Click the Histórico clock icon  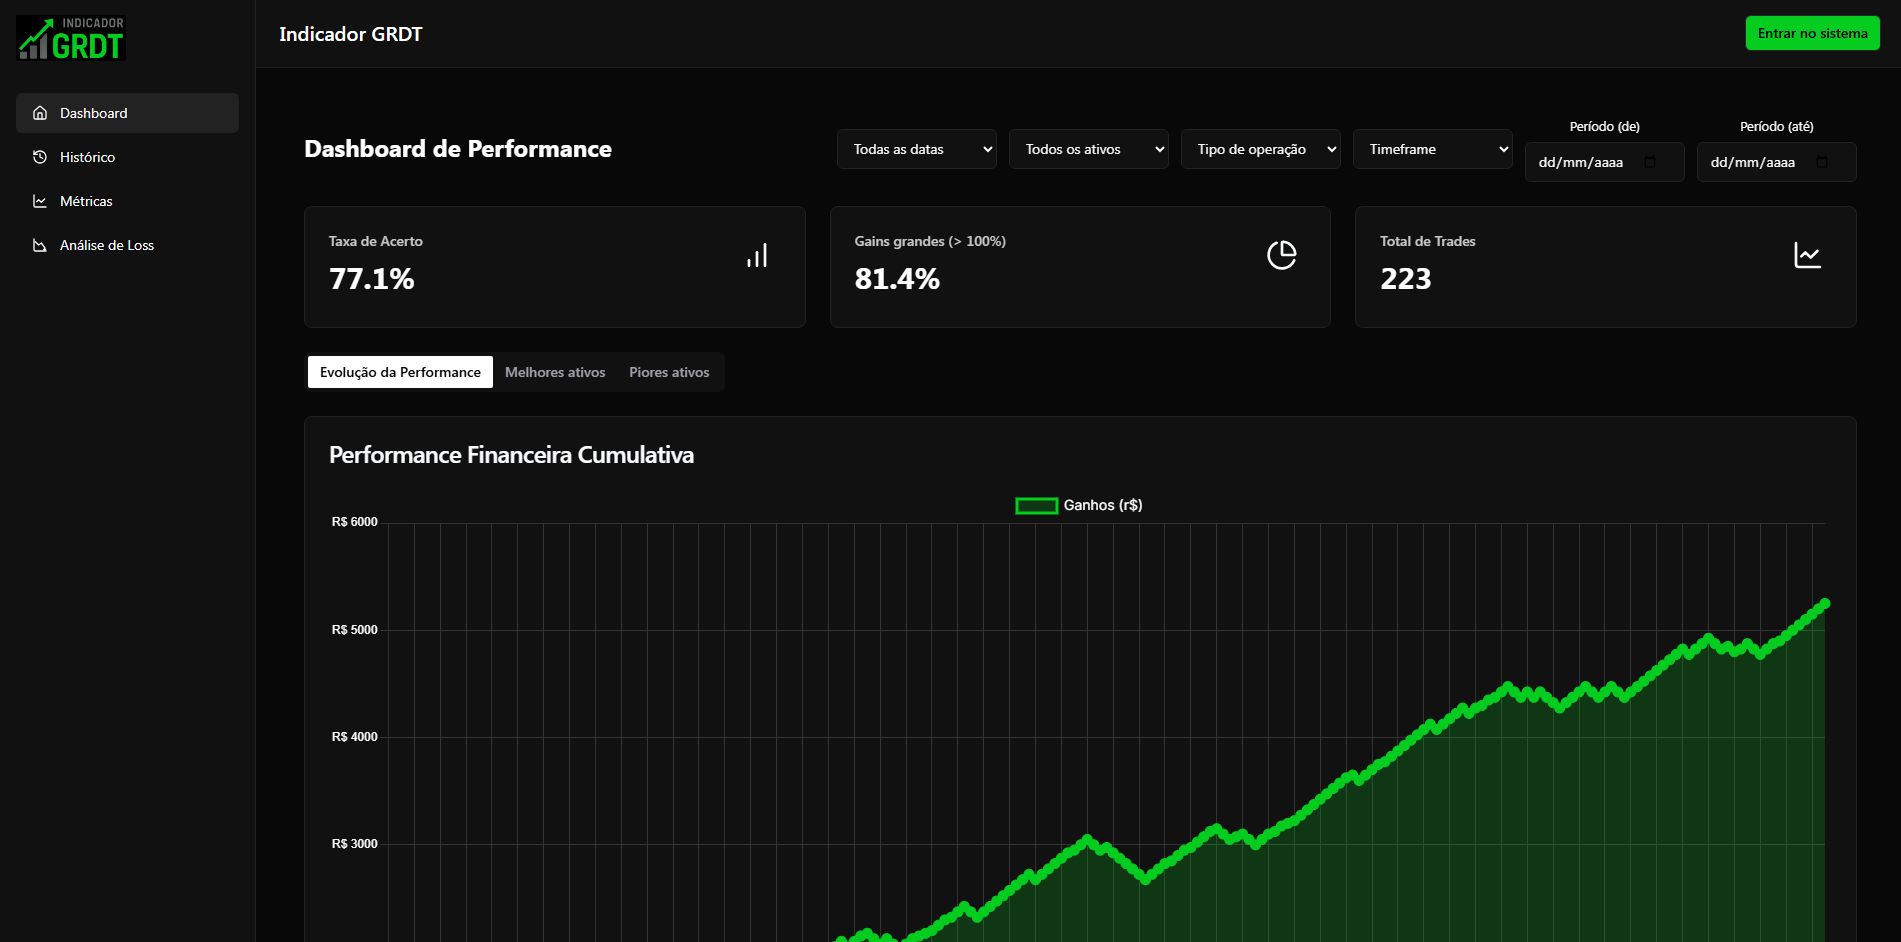[40, 157]
